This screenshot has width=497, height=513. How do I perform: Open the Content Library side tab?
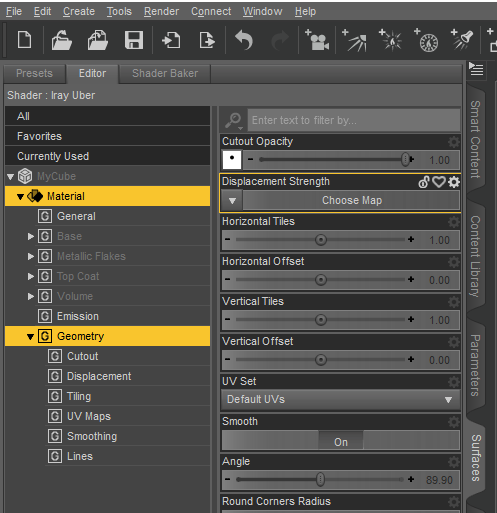[x=475, y=256]
